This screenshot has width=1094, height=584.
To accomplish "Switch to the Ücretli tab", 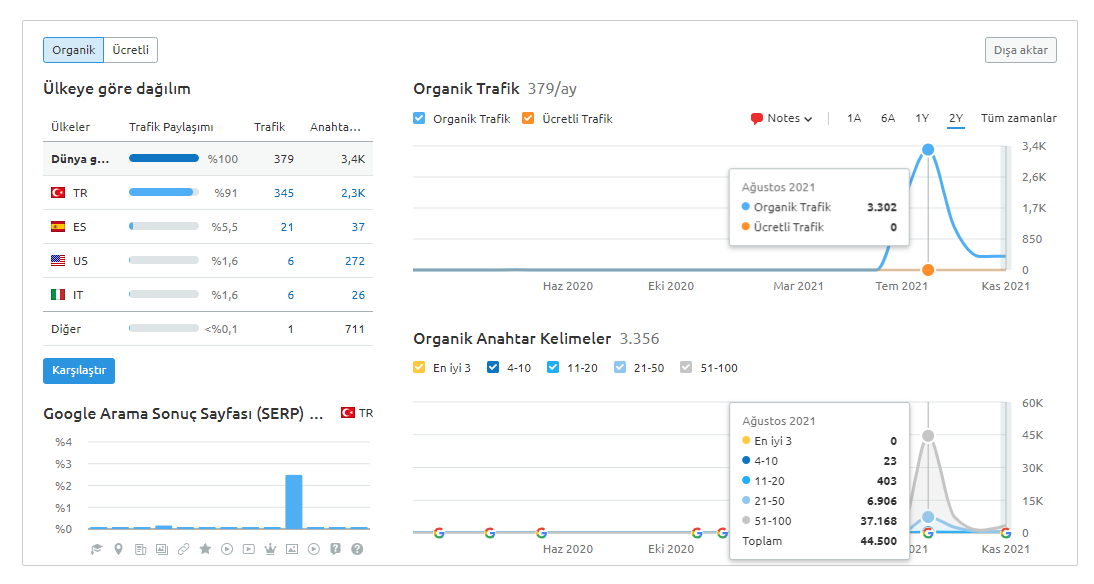I will 130,50.
